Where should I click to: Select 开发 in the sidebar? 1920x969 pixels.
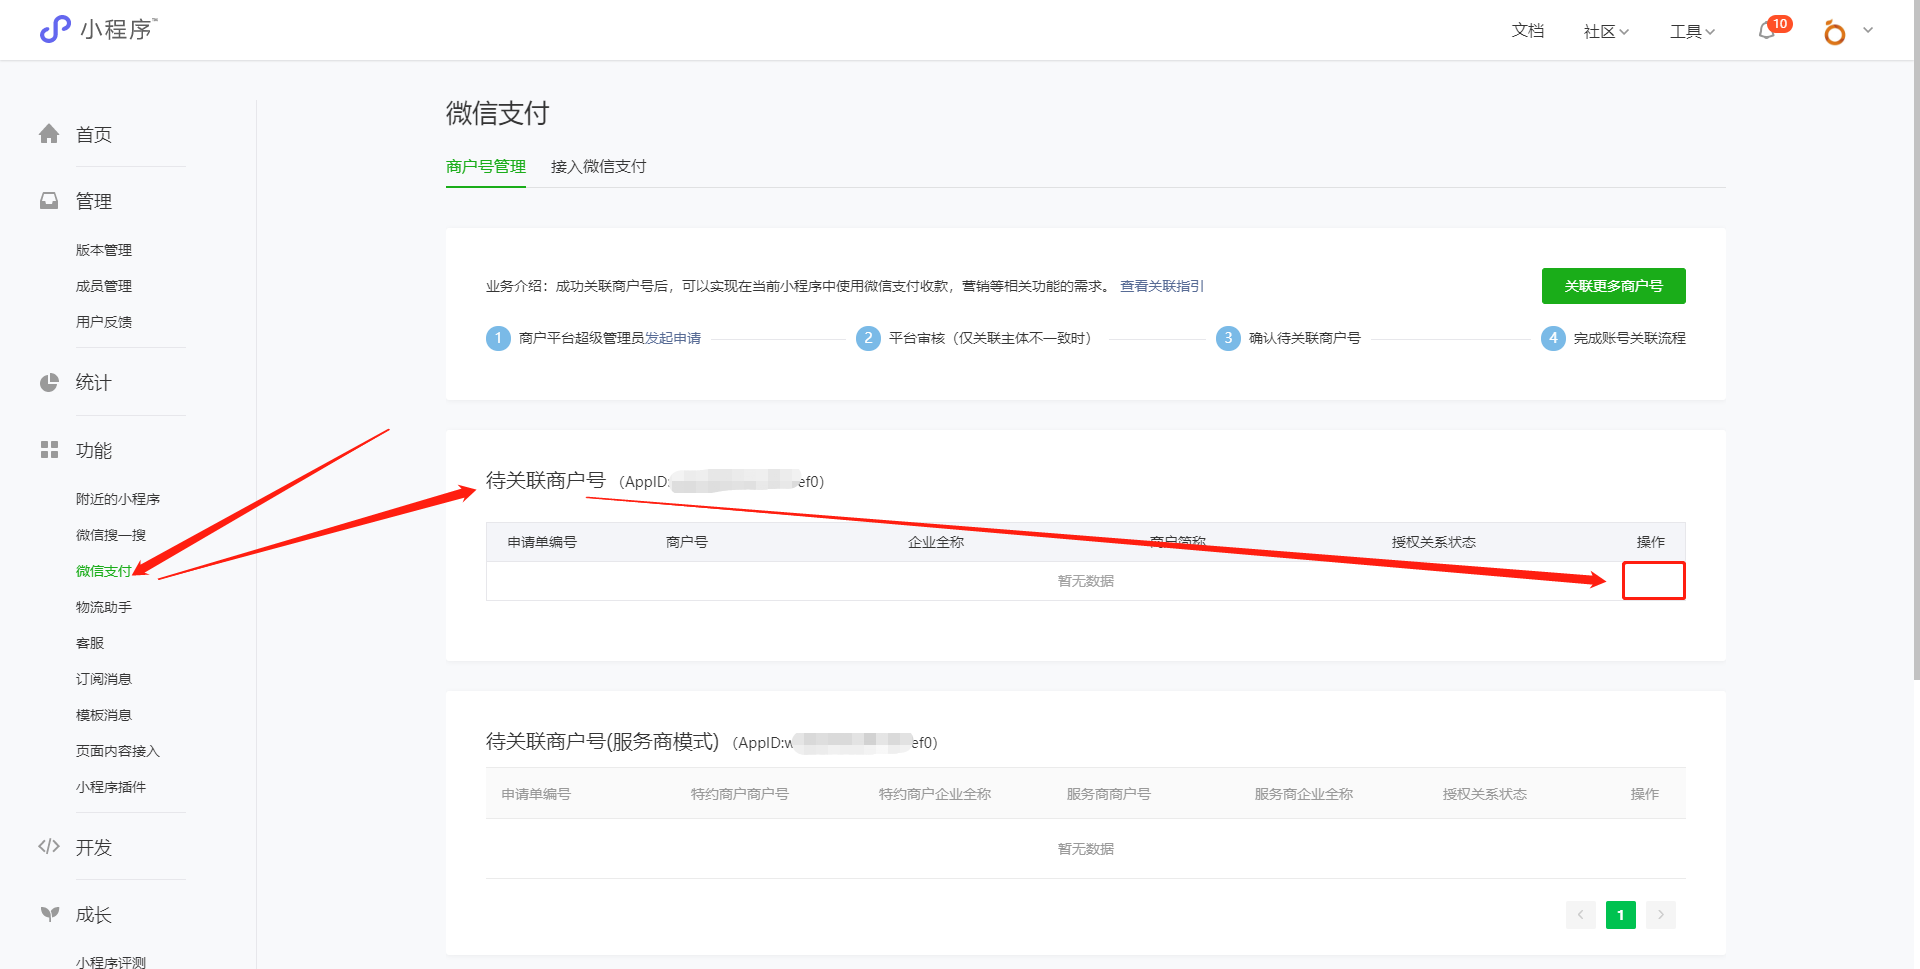click(94, 847)
